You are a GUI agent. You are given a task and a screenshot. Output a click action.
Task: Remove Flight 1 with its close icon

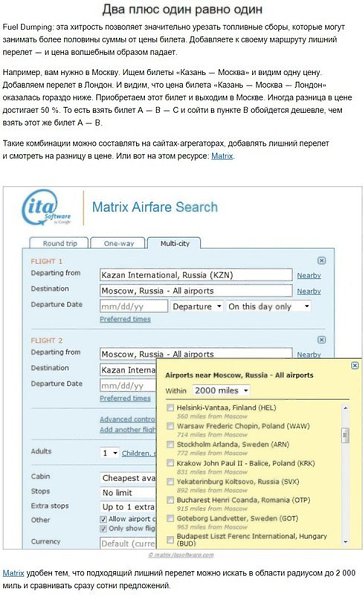322,261
